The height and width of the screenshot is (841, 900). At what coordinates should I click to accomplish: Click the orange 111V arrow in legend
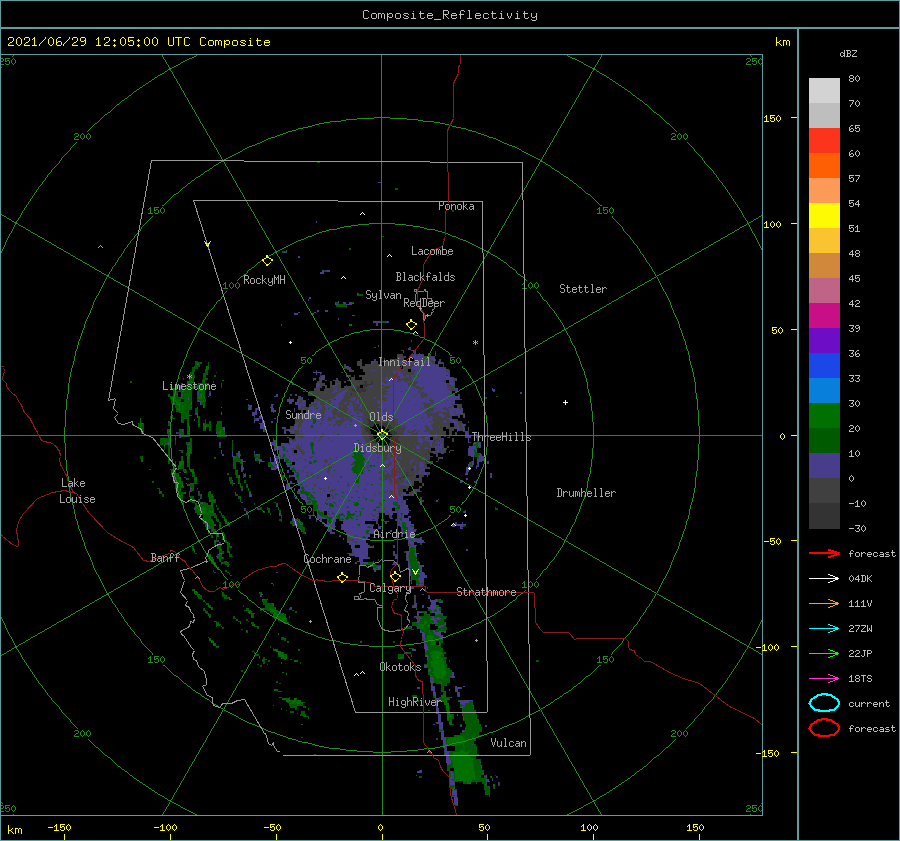coord(824,603)
